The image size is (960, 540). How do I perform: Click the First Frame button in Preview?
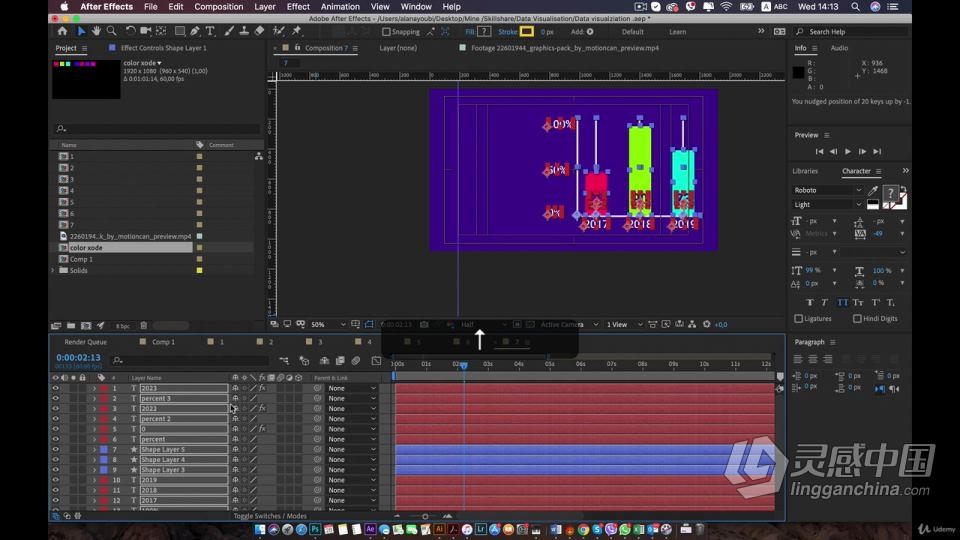tap(819, 151)
